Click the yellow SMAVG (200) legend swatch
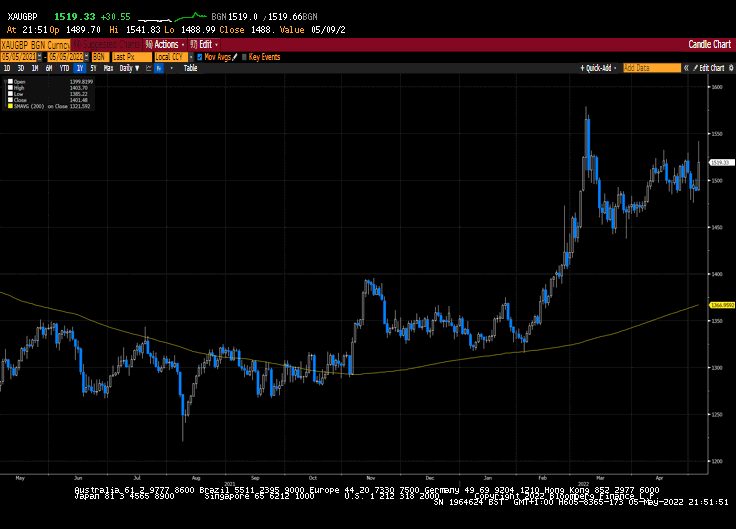Image resolution: width=736 pixels, height=529 pixels. coord(10,106)
